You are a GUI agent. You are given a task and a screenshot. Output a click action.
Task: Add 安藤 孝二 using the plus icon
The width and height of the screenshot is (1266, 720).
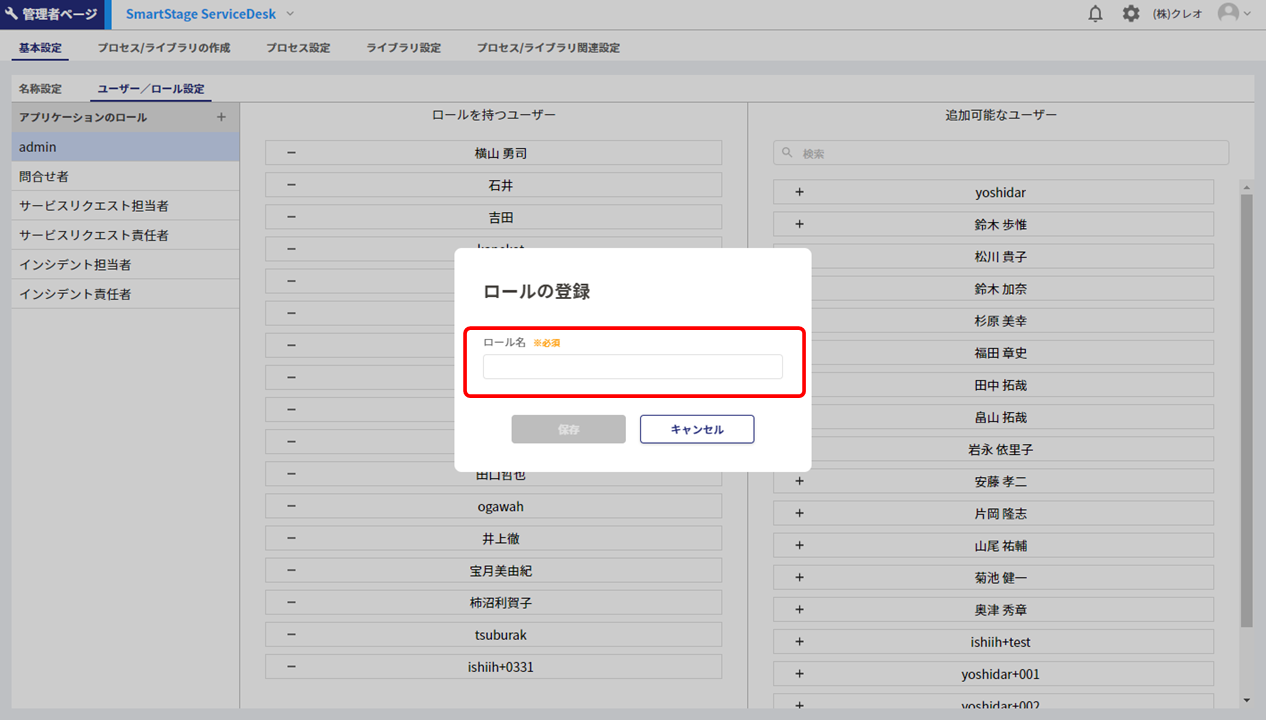pos(799,481)
